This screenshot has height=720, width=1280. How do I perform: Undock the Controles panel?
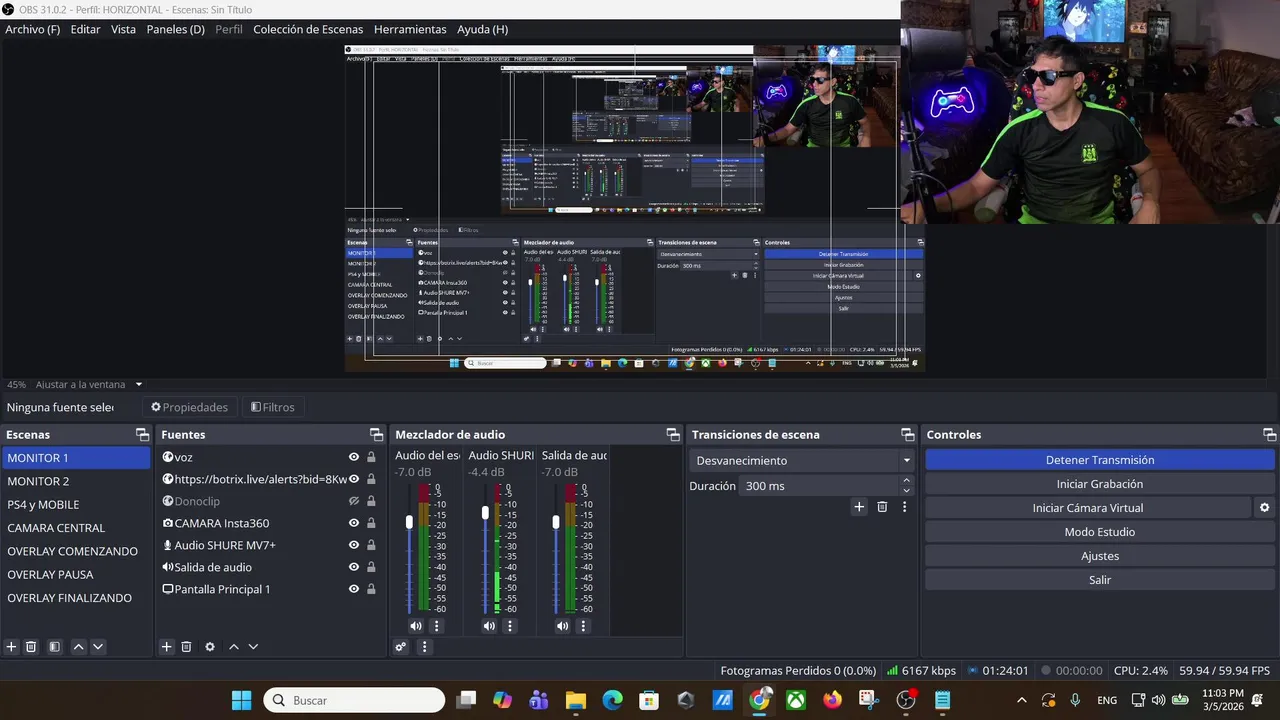tap(1269, 434)
